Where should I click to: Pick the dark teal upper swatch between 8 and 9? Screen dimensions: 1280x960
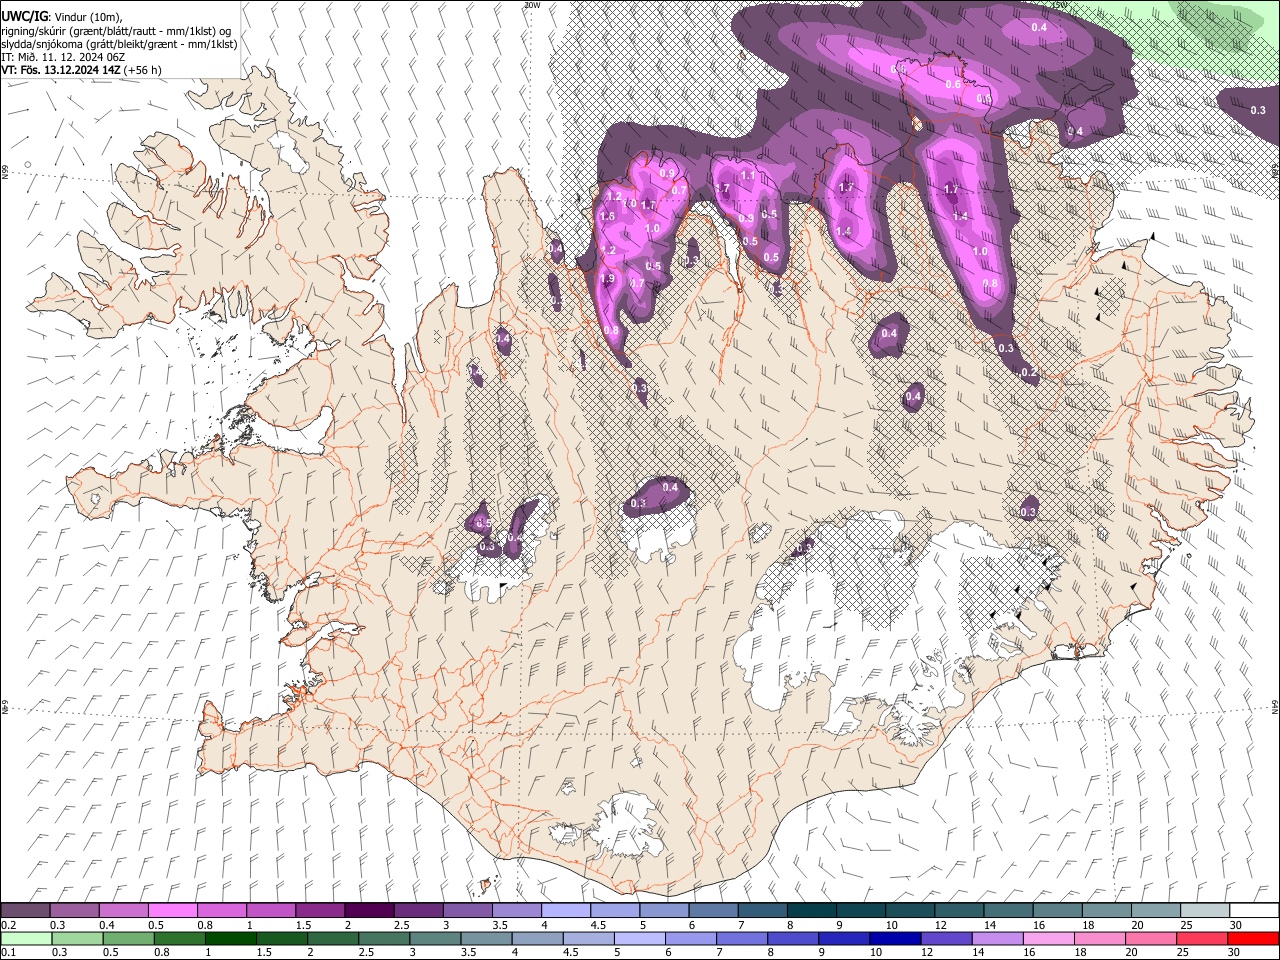tap(812, 911)
